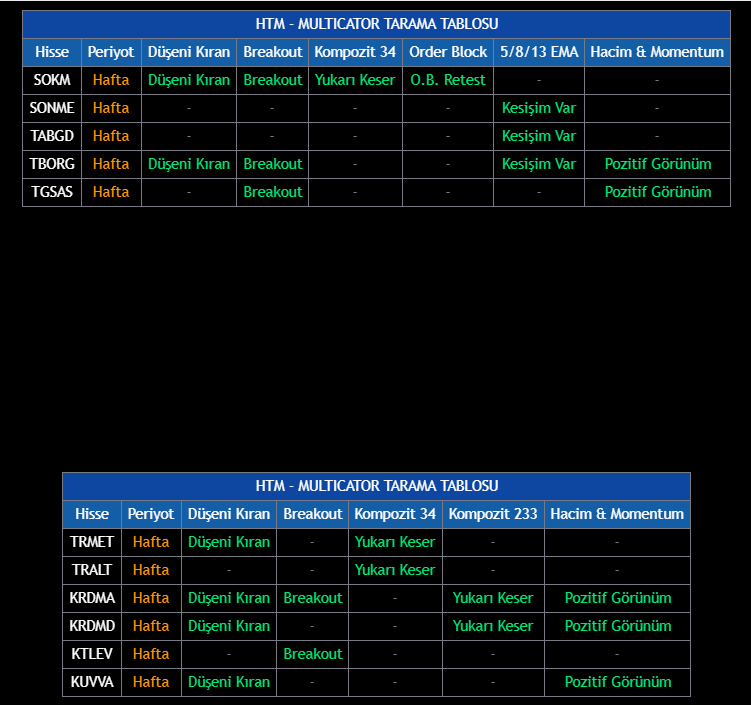Viewport: 751px width, 705px height.
Task: Select Hafta in the TABGD row
Action: pyautogui.click(x=111, y=136)
